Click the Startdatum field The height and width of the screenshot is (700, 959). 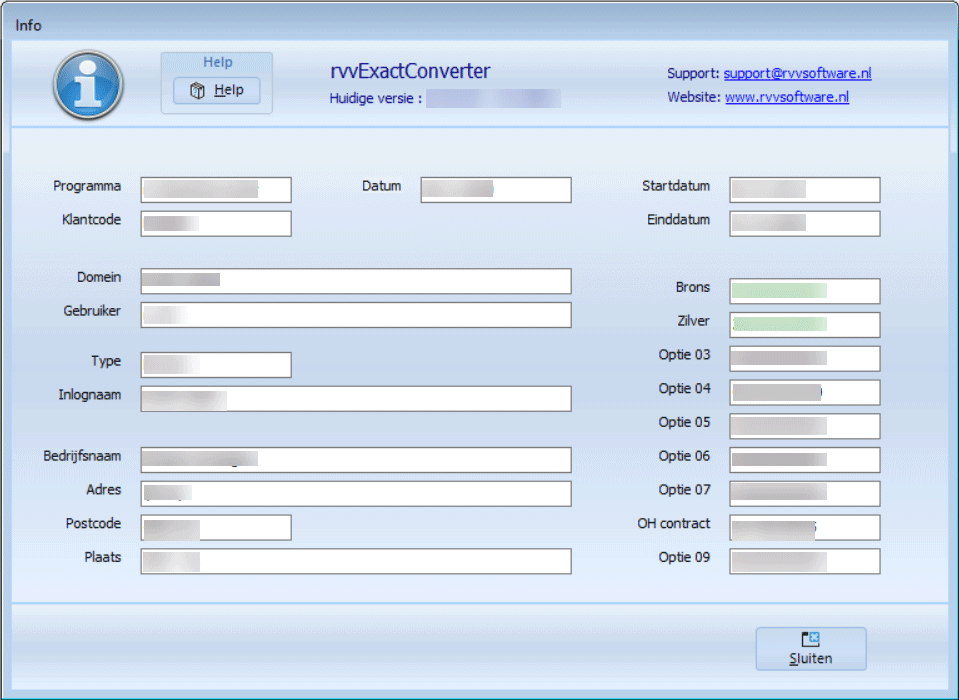805,190
